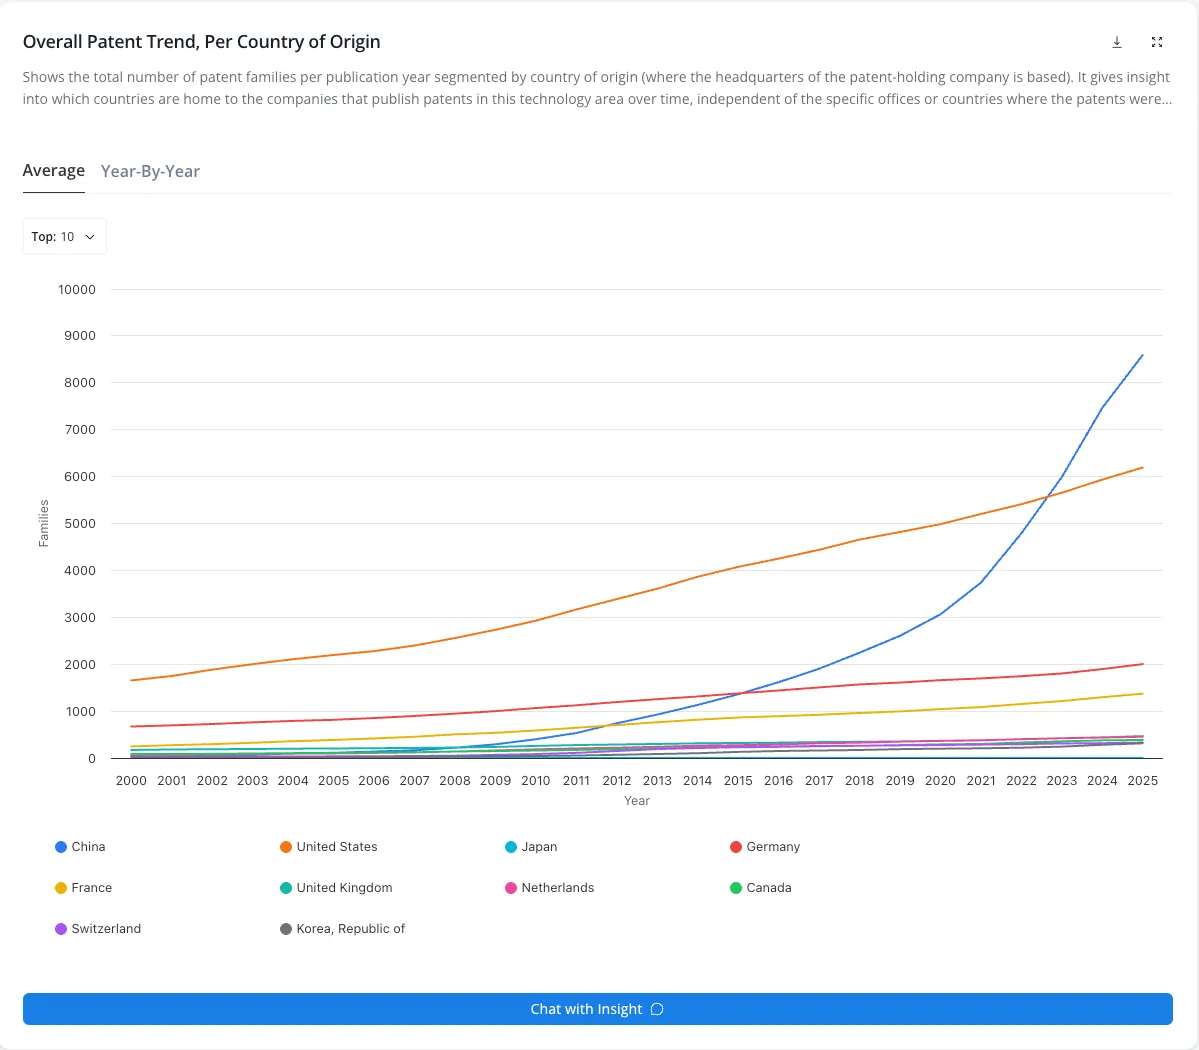Click the Families y-axis title
This screenshot has height=1050, width=1199.
coord(44,523)
